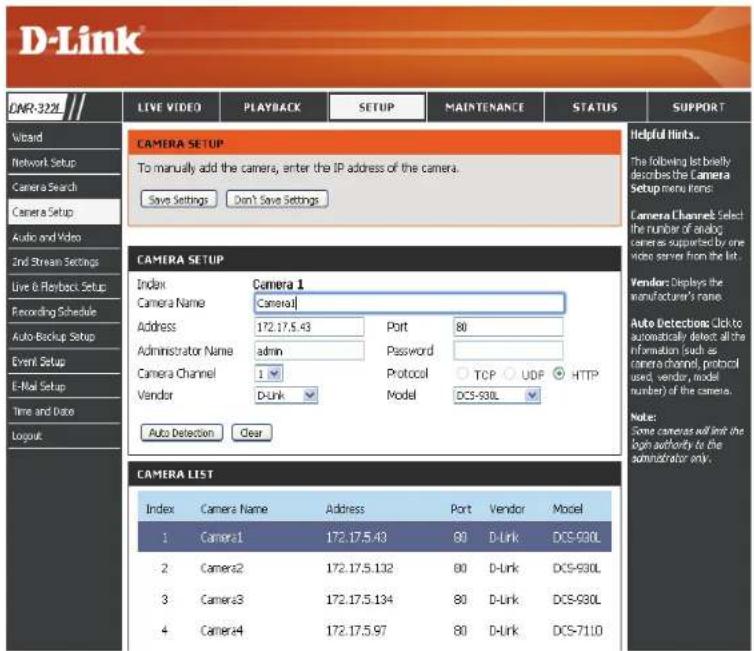
Task: Open Auto-Backup Setup in the sidebar
Action: (x=64, y=337)
